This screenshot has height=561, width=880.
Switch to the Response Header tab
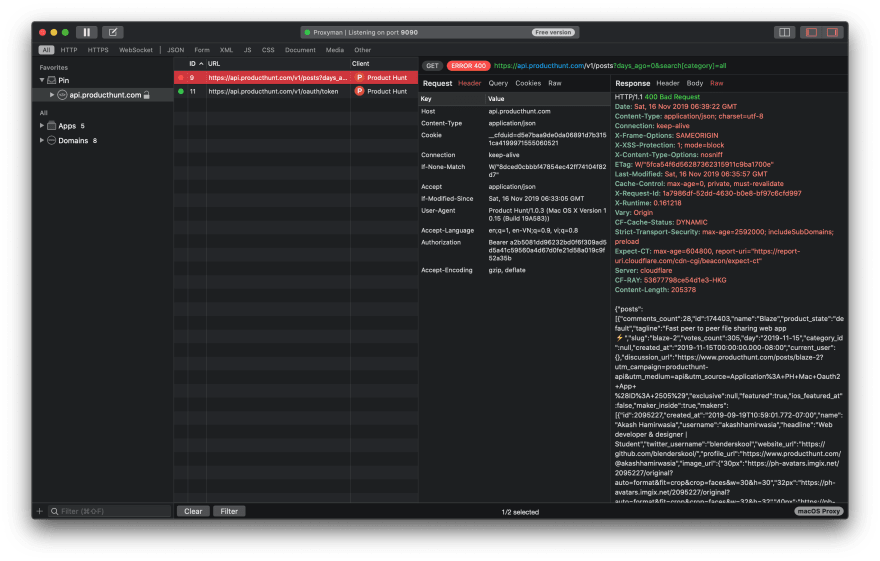pos(668,83)
